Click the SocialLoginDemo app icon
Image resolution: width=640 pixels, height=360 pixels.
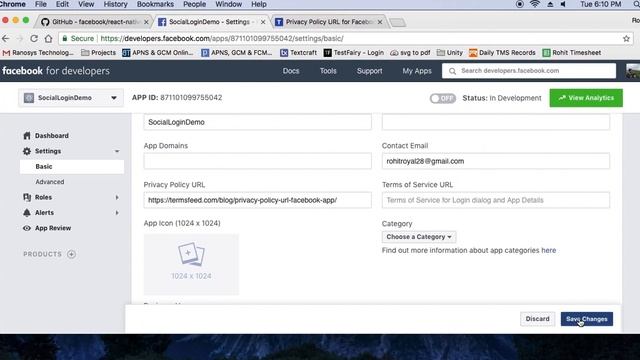click(29, 98)
